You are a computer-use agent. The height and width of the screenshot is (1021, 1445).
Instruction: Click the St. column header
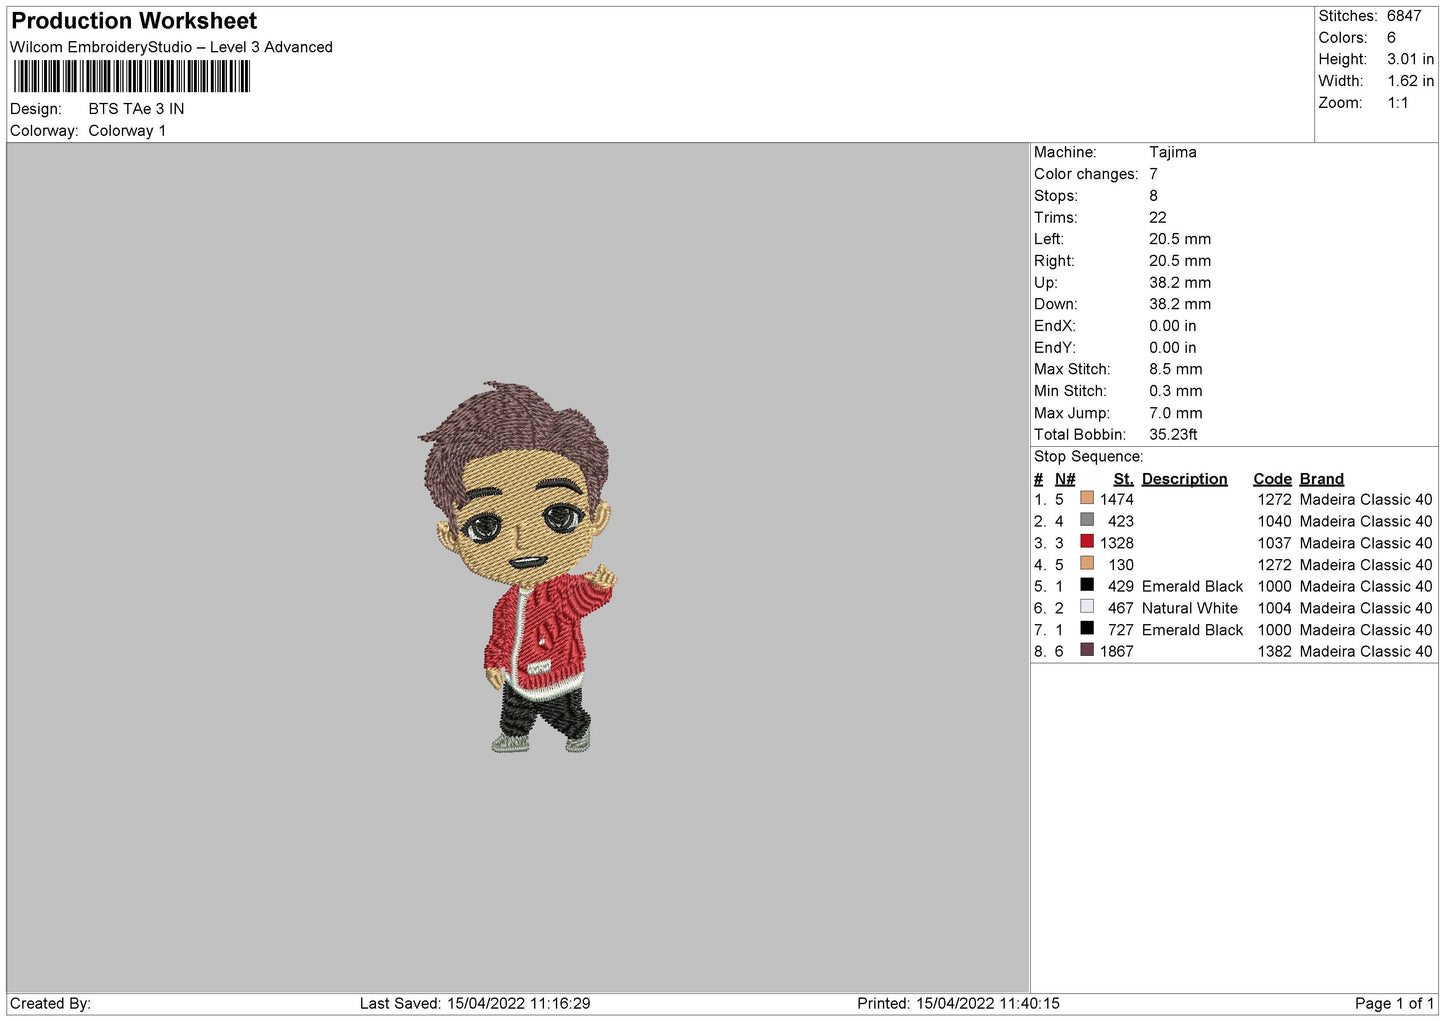click(x=1123, y=479)
